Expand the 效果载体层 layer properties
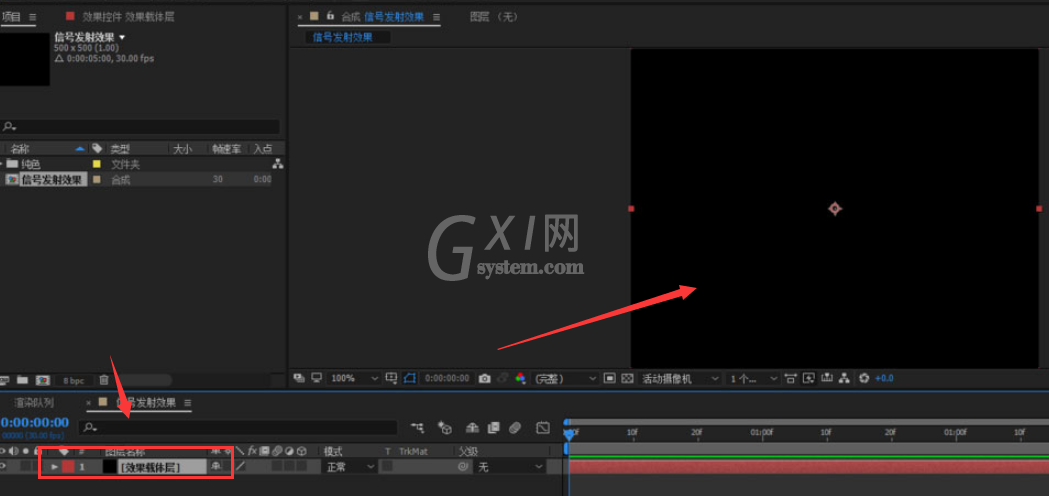 coord(55,467)
